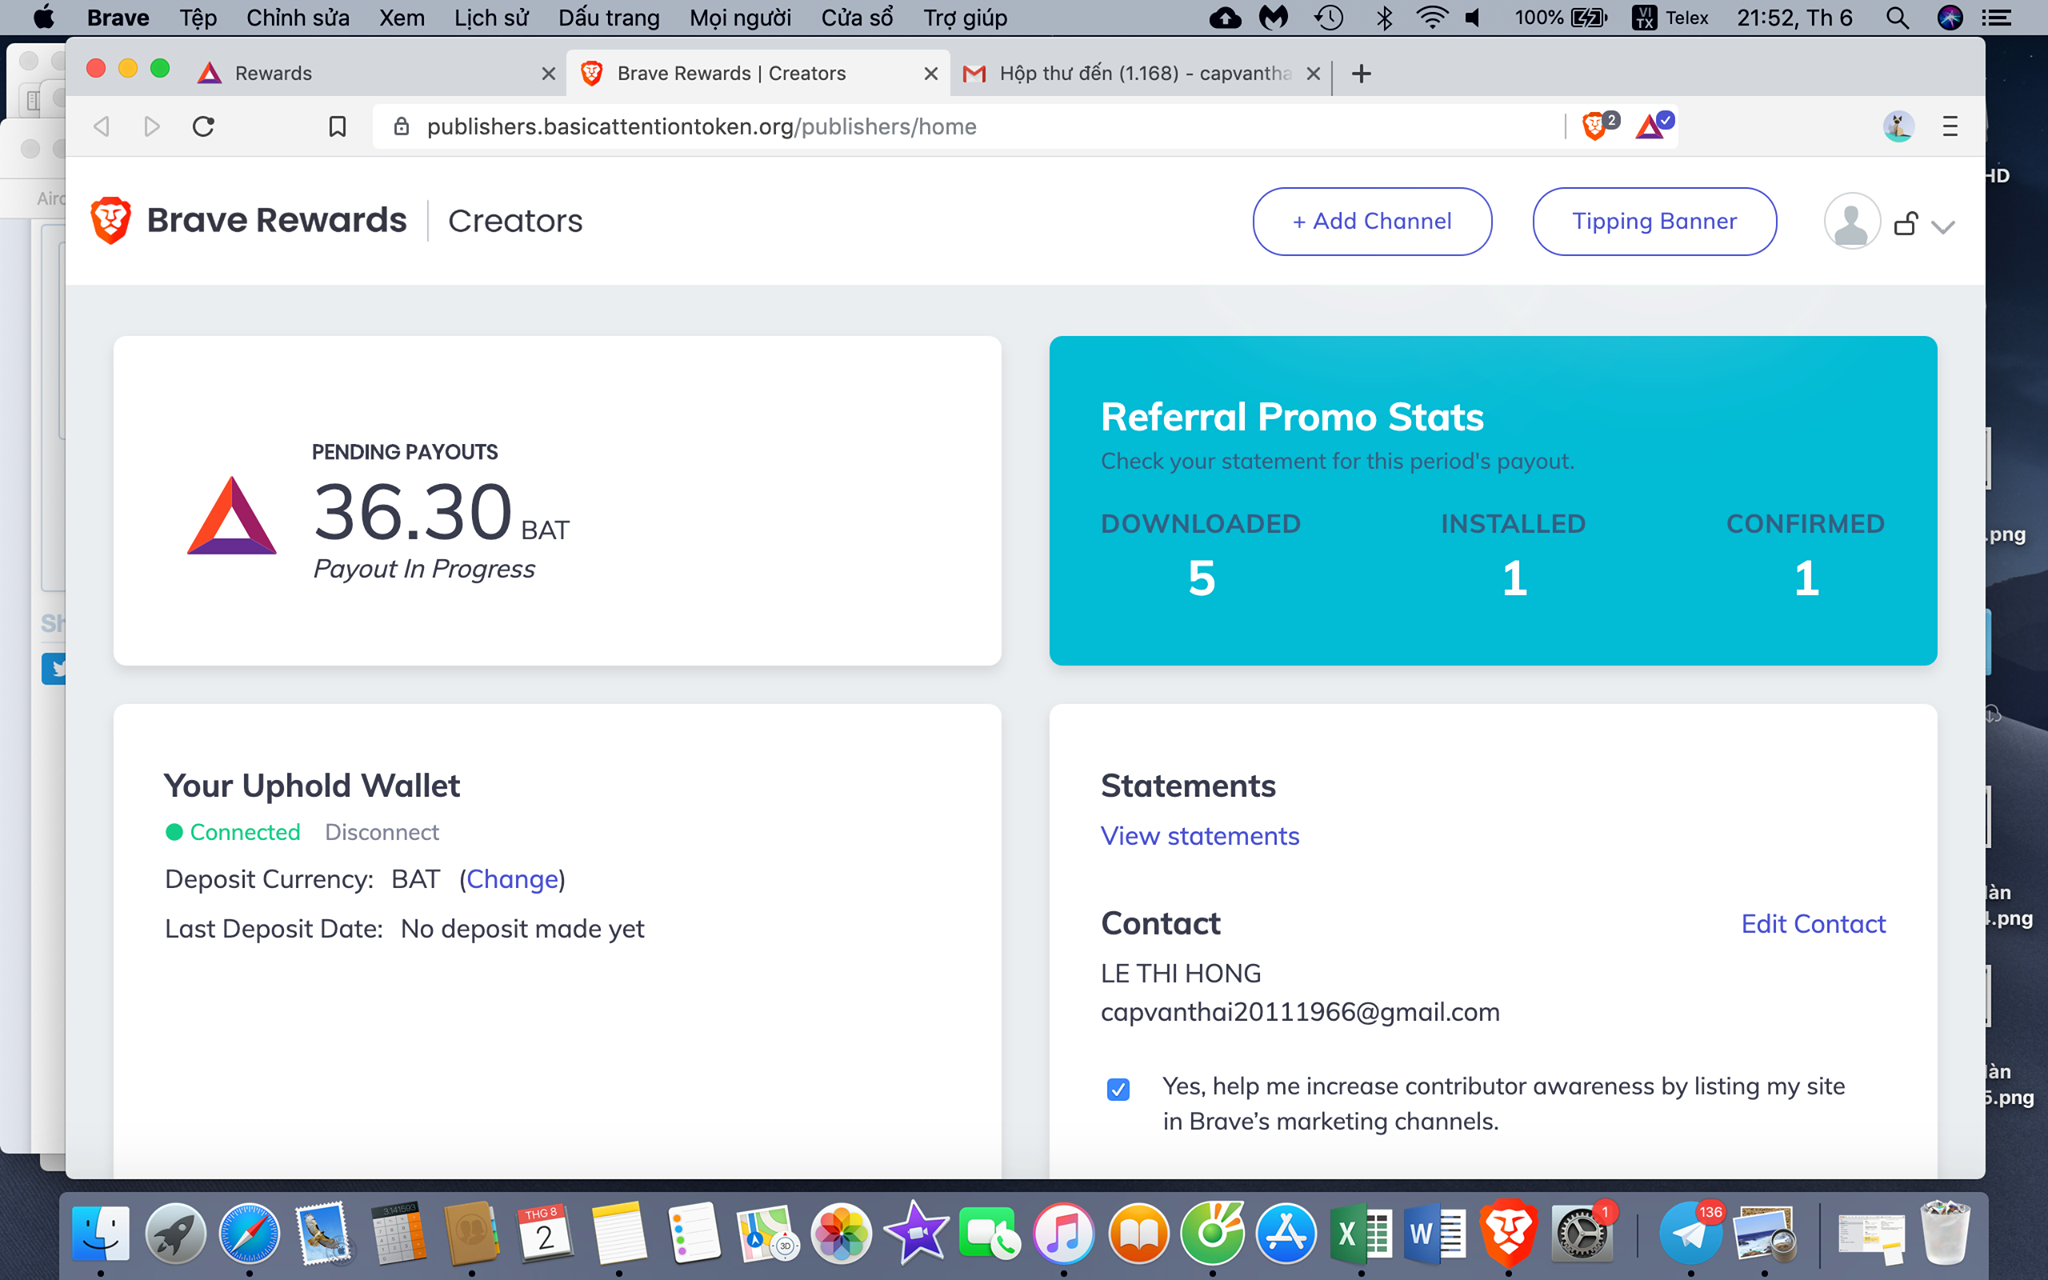2048x1280 pixels.
Task: Click the Tipping Banner button
Action: point(1654,222)
